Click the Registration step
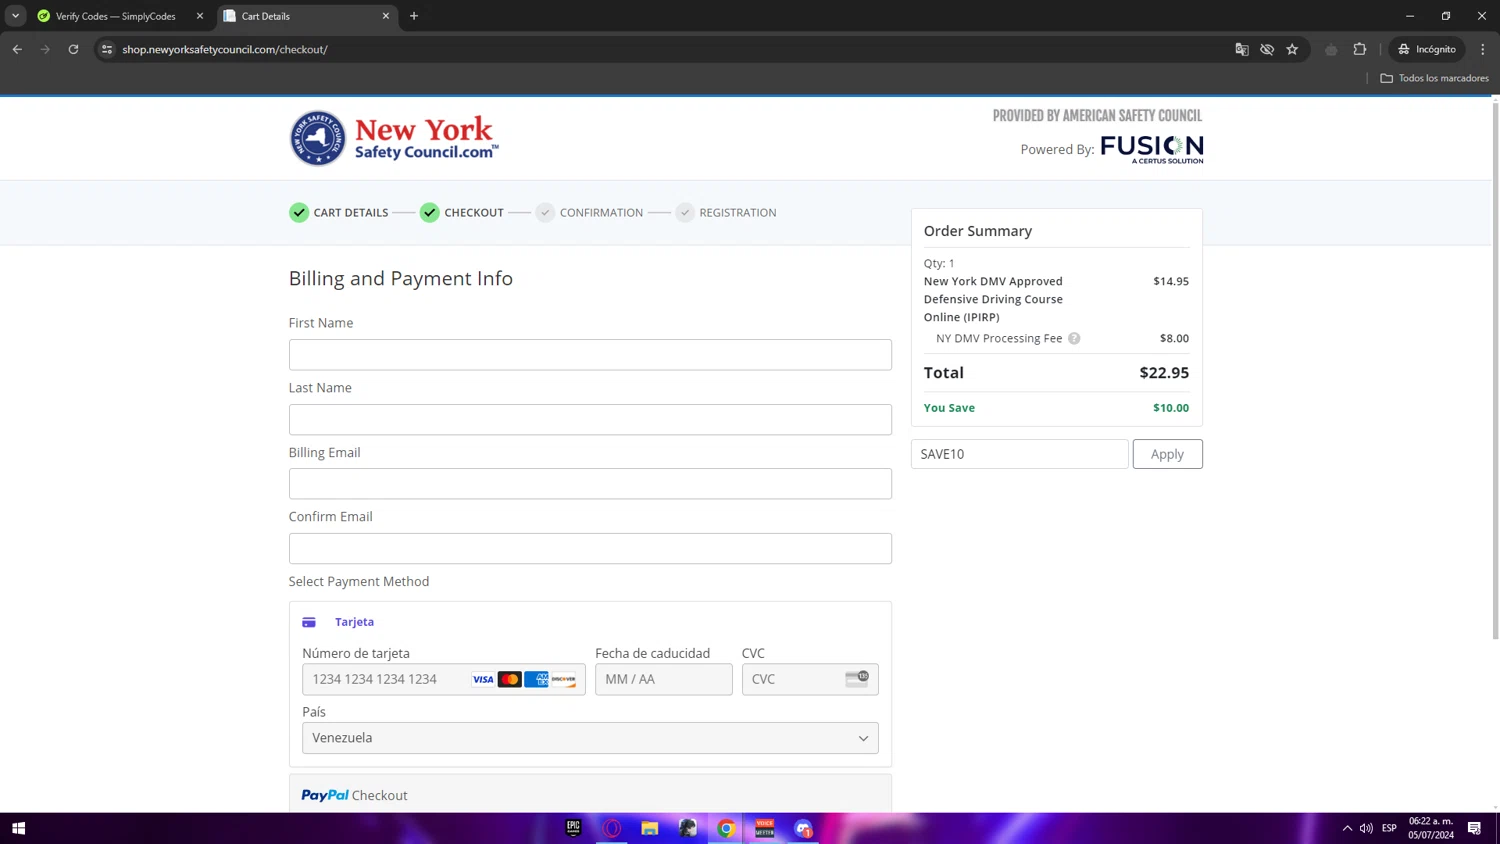The height and width of the screenshot is (844, 1500). [x=738, y=213]
